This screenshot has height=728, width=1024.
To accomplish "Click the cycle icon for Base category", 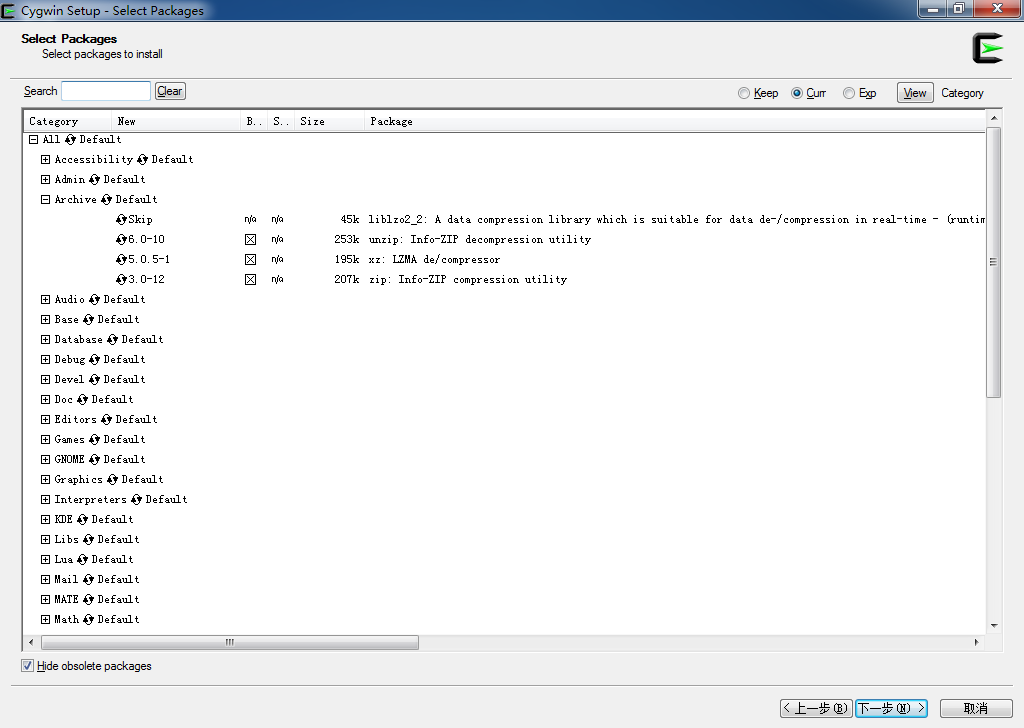I will coord(88,320).
